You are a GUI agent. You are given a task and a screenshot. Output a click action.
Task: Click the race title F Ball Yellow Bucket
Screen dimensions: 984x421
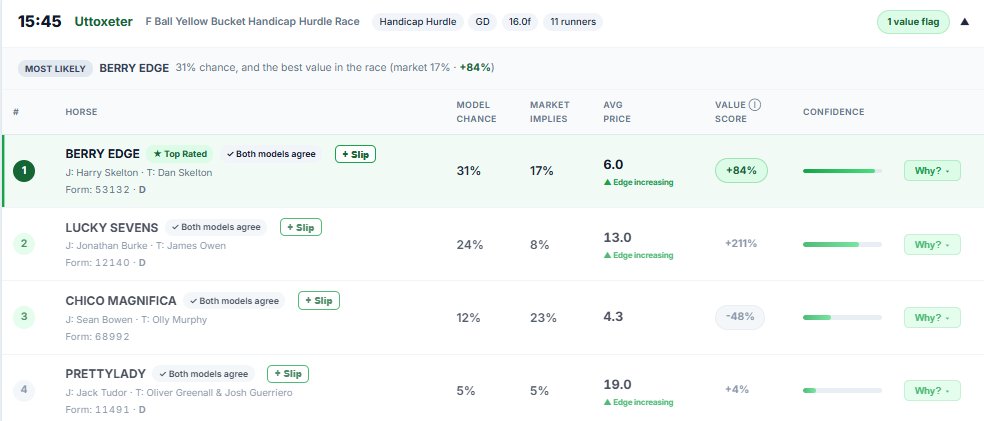252,22
